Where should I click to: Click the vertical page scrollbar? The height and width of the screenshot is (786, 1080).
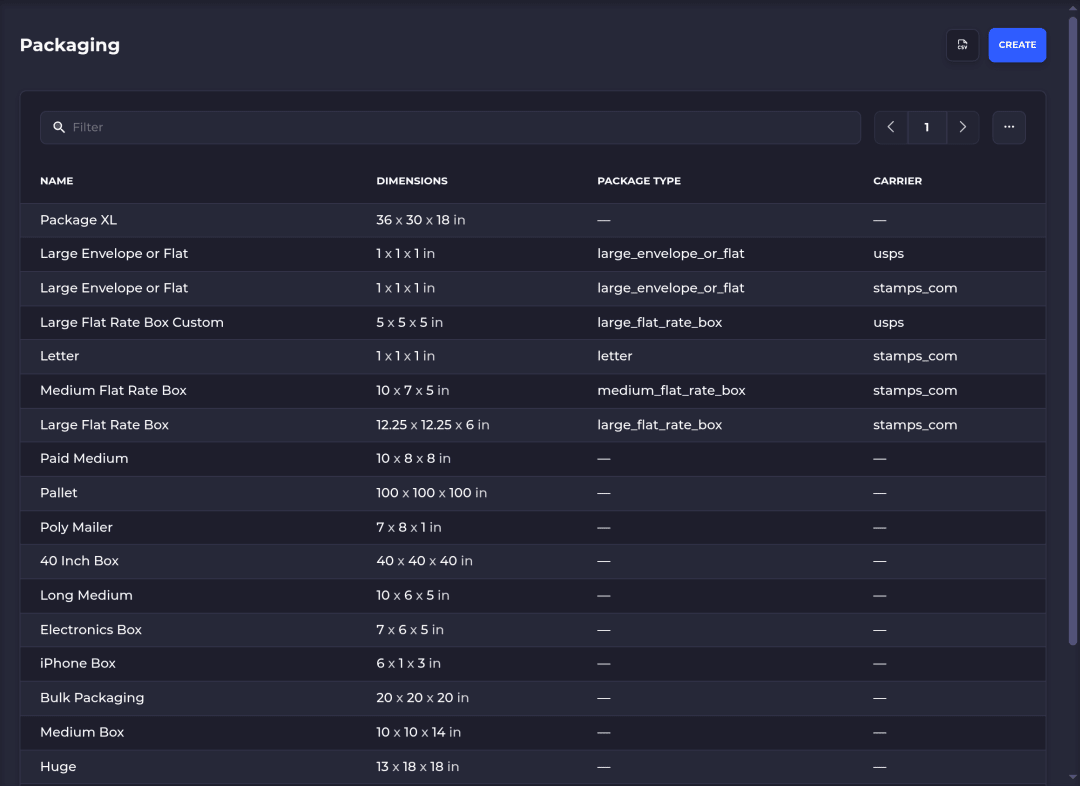click(x=1072, y=331)
